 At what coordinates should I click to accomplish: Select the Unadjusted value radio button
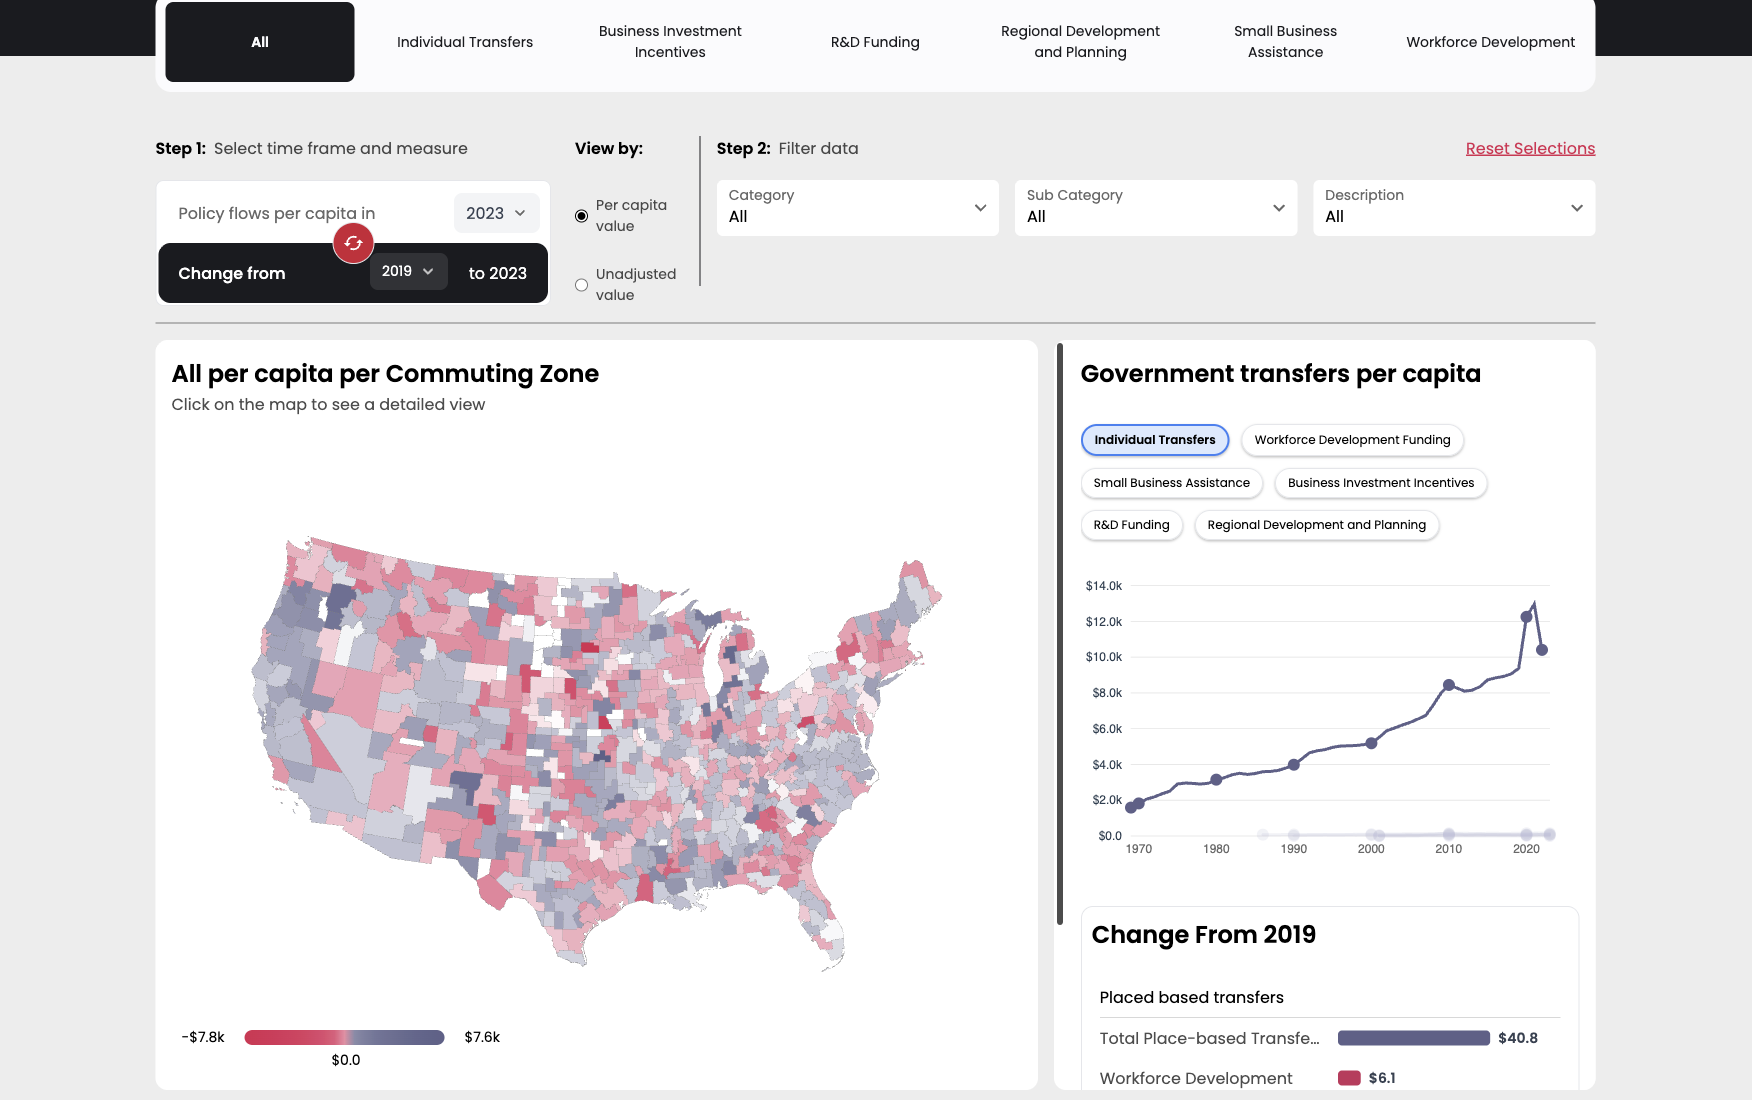(581, 285)
